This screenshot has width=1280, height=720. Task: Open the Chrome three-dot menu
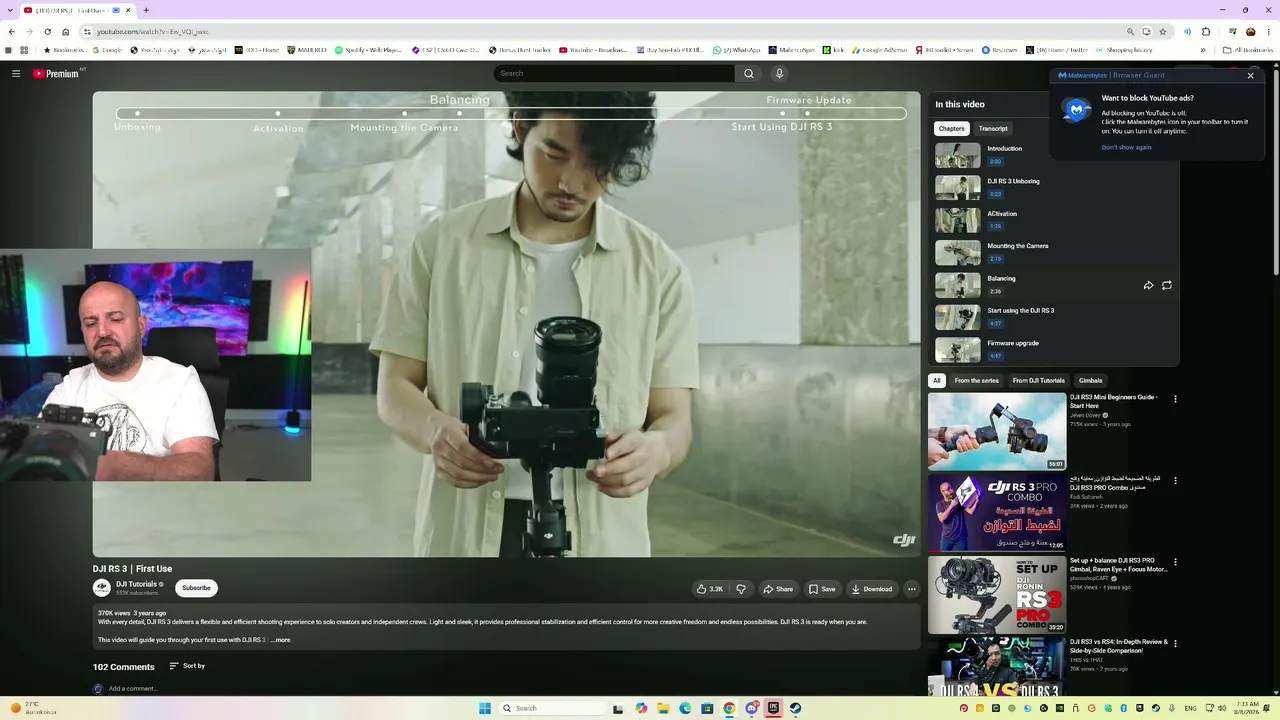click(x=1269, y=31)
